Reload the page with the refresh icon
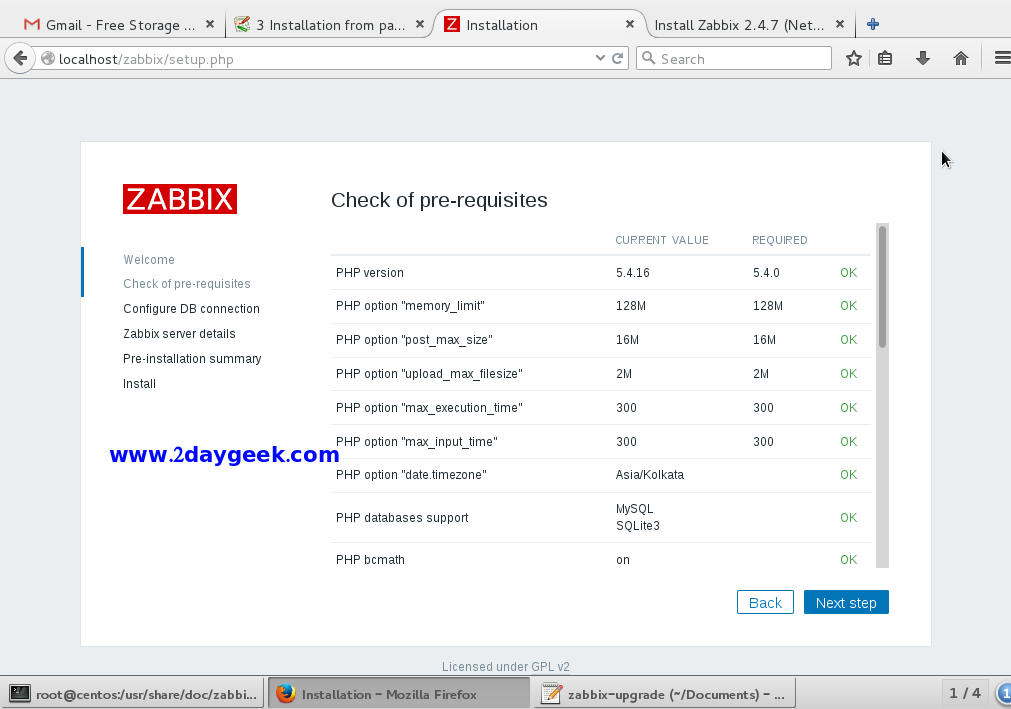 [x=617, y=59]
